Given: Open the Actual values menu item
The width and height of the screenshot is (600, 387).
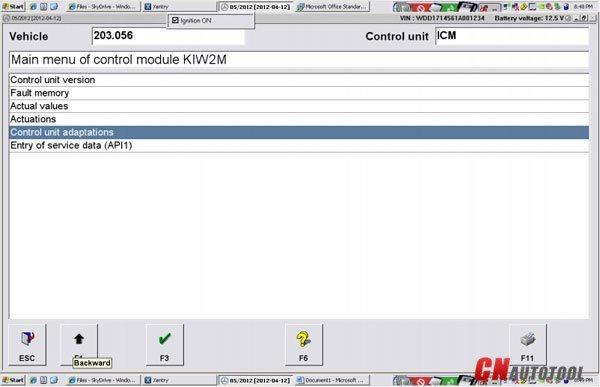Looking at the screenshot, I should pyautogui.click(x=299, y=106).
